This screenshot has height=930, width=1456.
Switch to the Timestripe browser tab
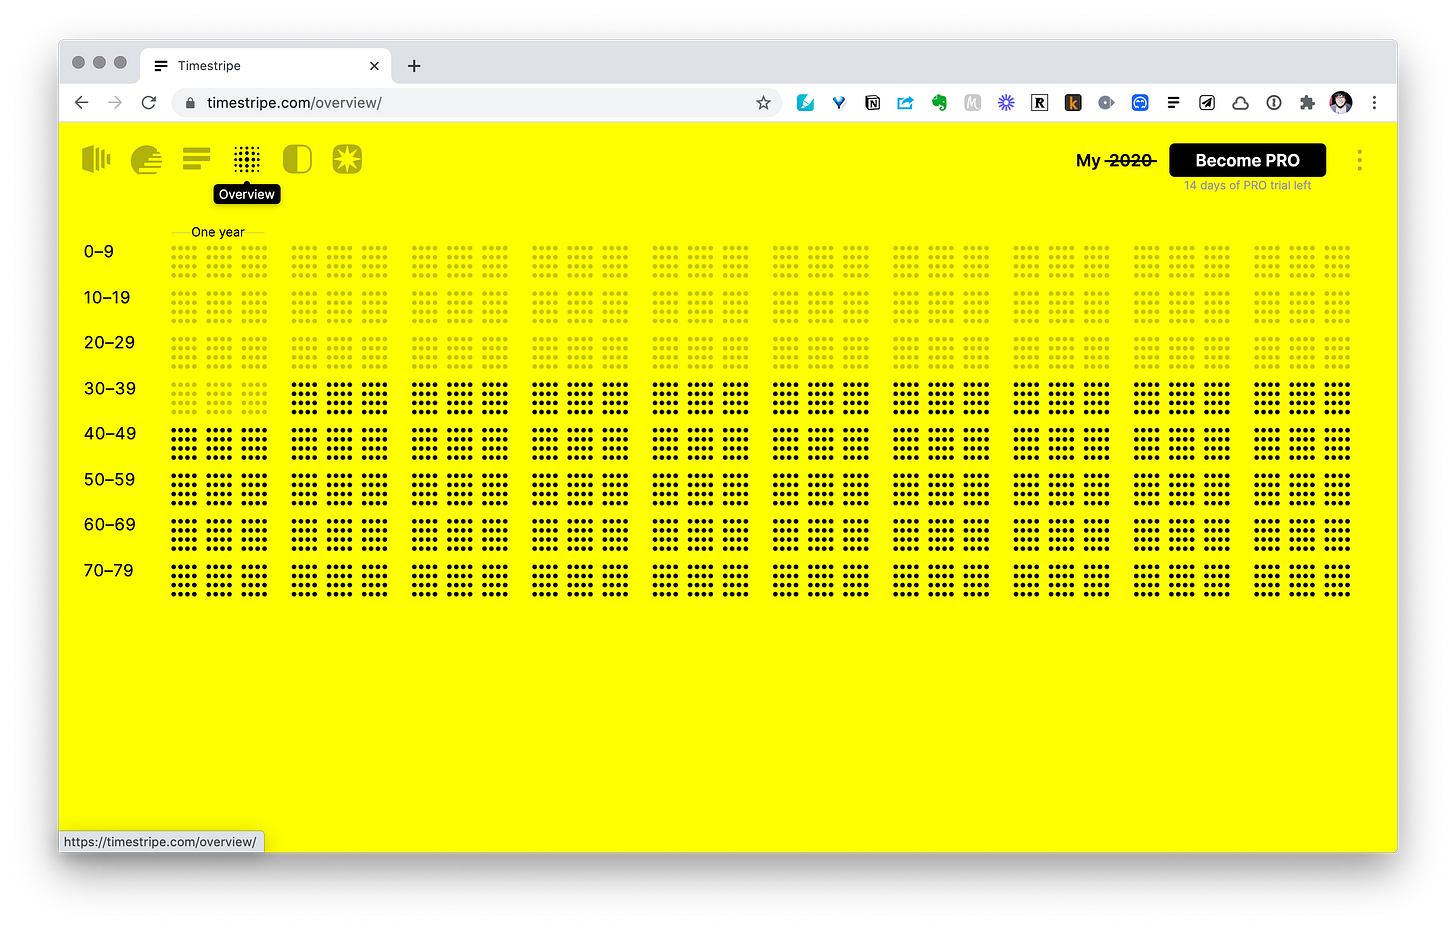[266, 66]
